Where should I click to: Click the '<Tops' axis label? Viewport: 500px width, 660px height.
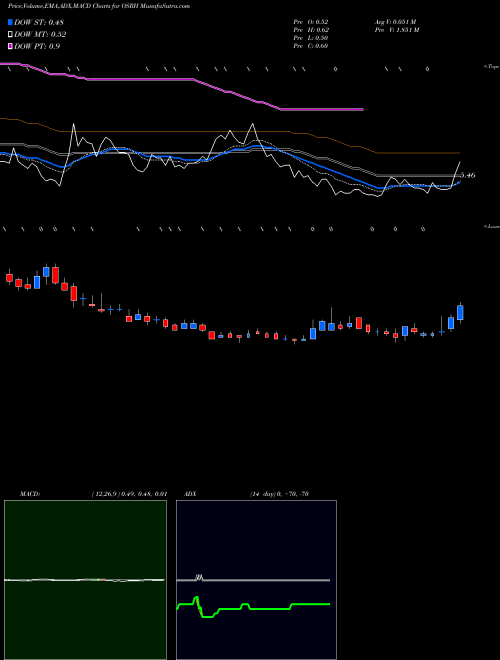tap(492, 67)
